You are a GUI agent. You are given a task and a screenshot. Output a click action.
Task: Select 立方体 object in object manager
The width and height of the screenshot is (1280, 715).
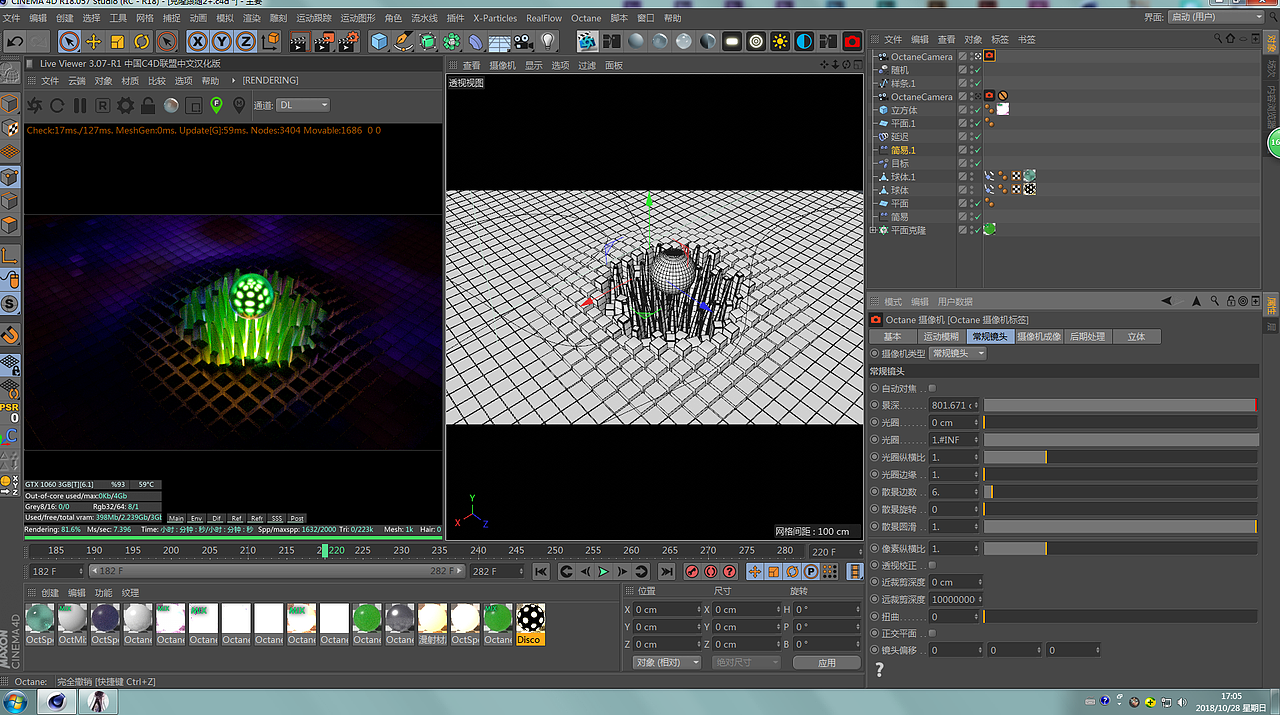[904, 110]
